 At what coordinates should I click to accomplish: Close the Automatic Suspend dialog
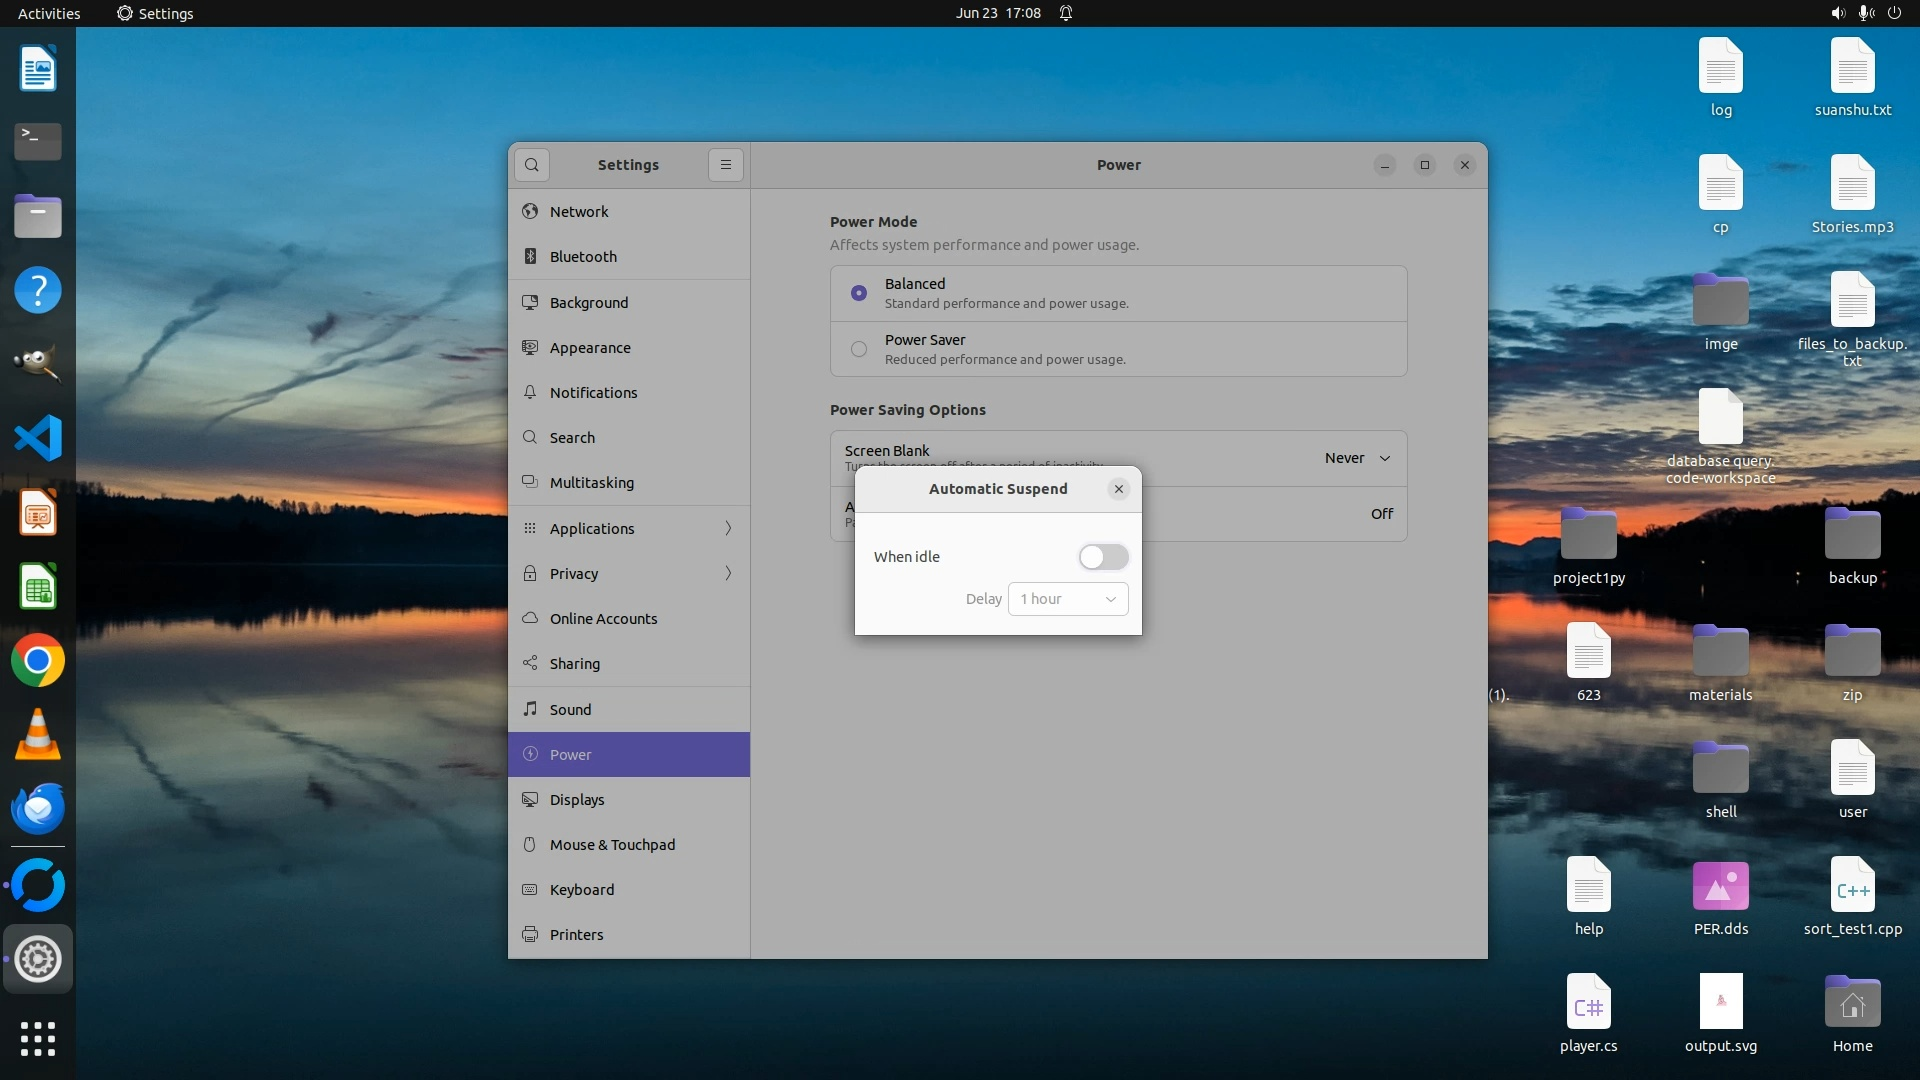[1119, 489]
